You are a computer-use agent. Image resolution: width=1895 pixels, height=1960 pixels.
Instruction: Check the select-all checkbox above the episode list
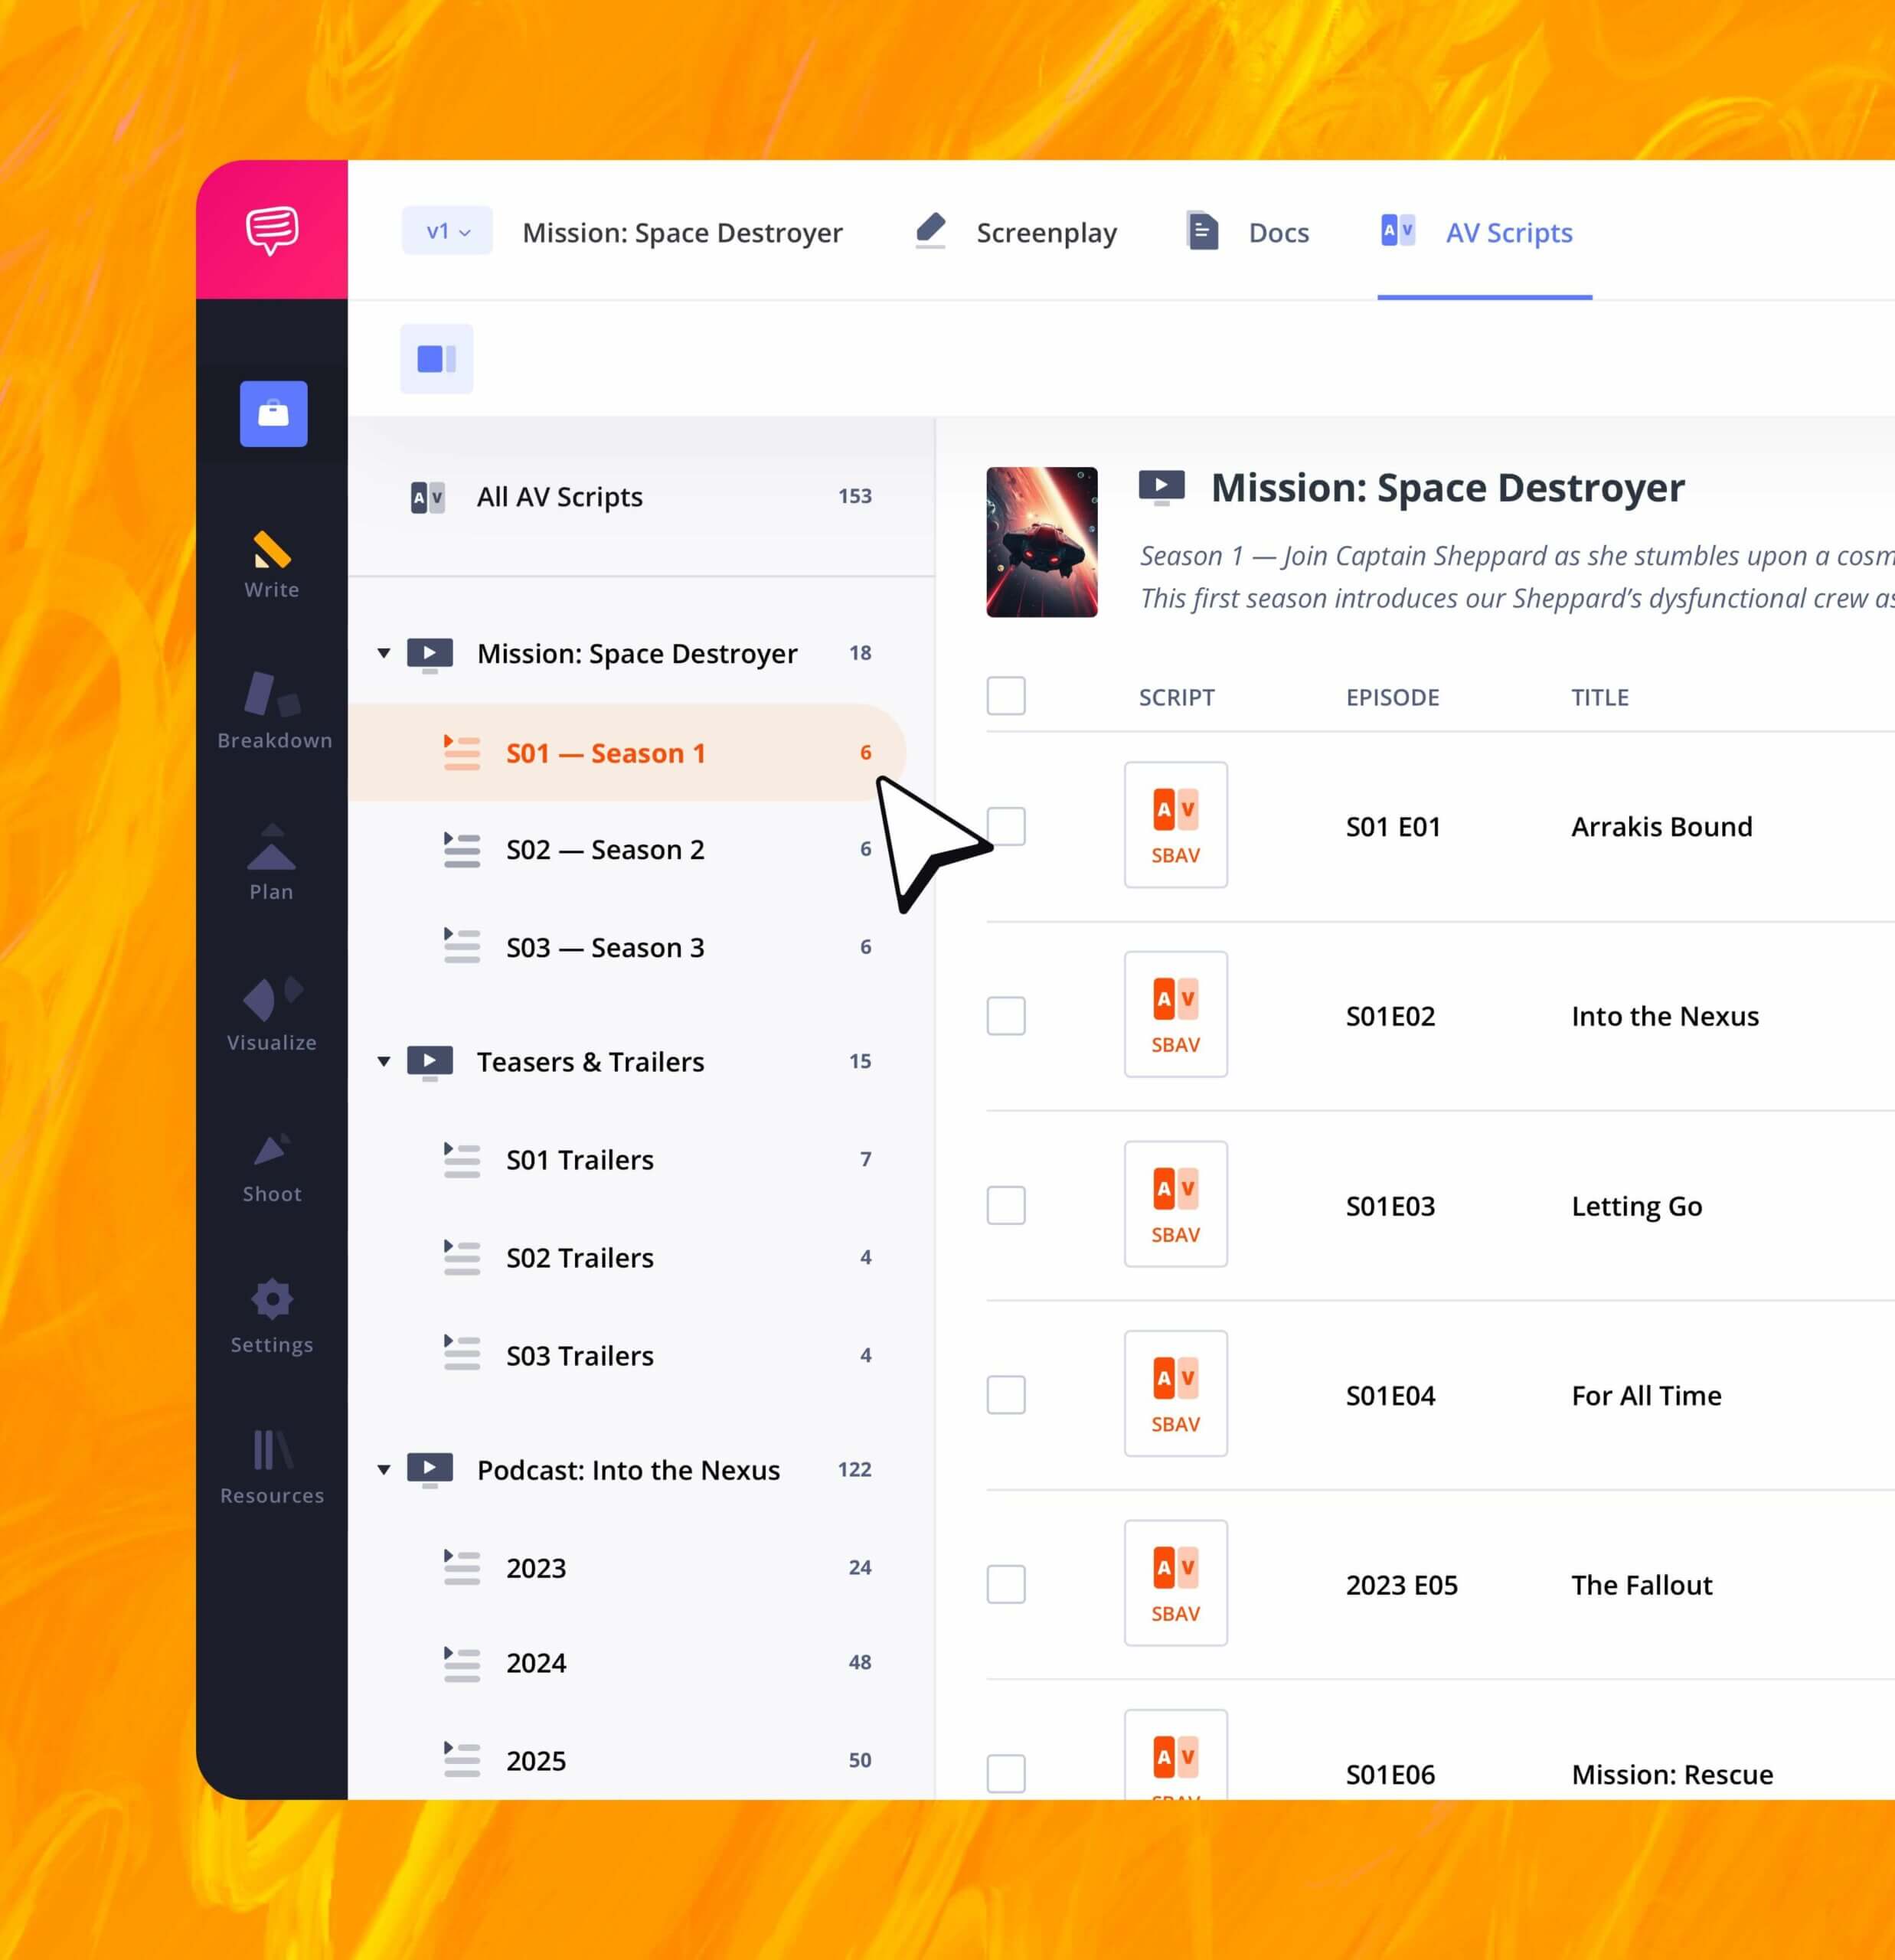(x=1006, y=696)
